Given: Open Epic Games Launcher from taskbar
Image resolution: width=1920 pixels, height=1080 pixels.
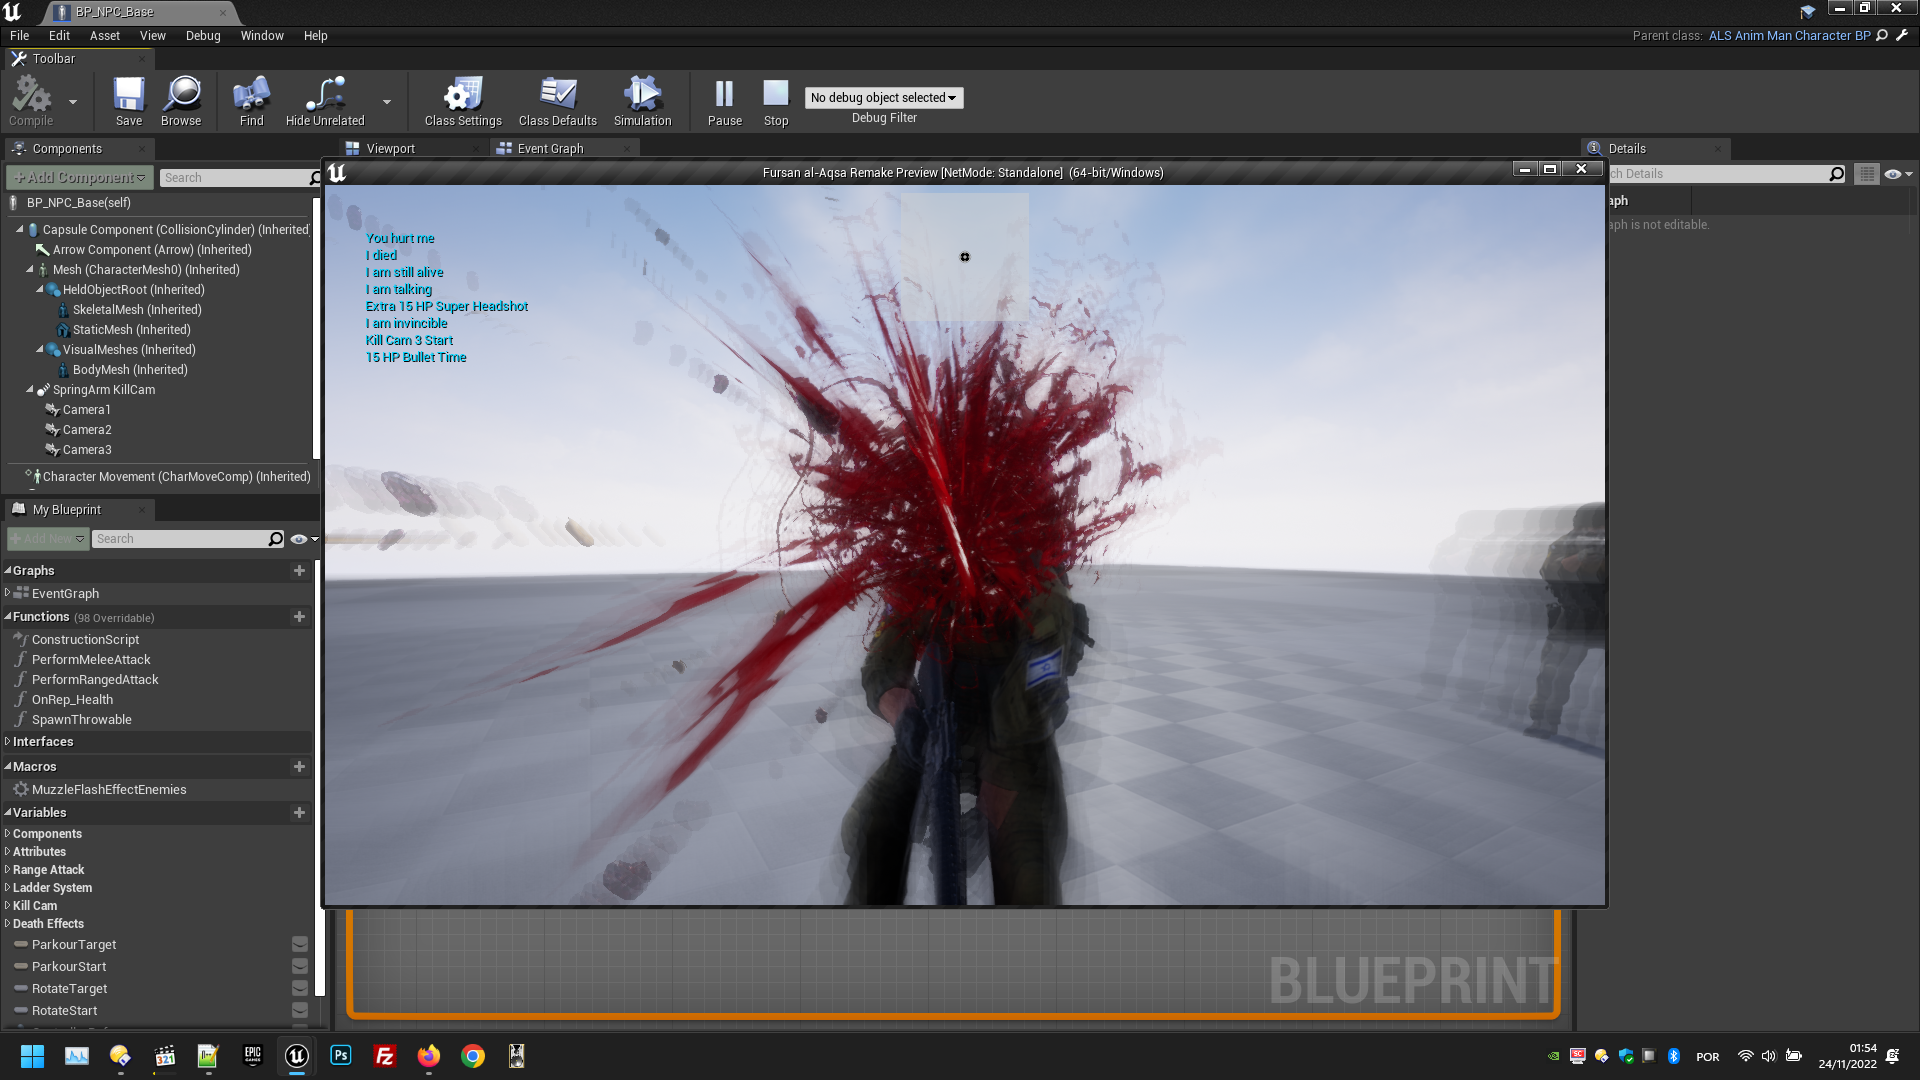Looking at the screenshot, I should tap(253, 1056).
